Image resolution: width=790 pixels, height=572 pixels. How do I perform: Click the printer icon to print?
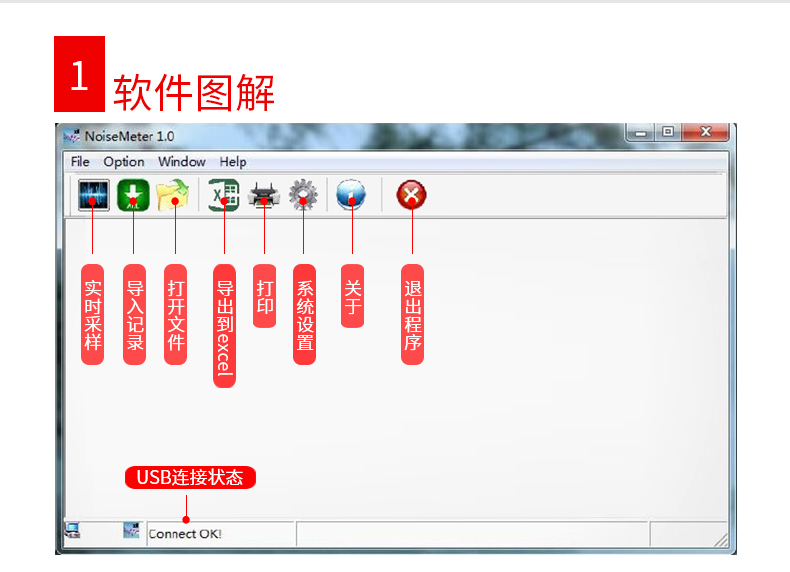pos(264,196)
